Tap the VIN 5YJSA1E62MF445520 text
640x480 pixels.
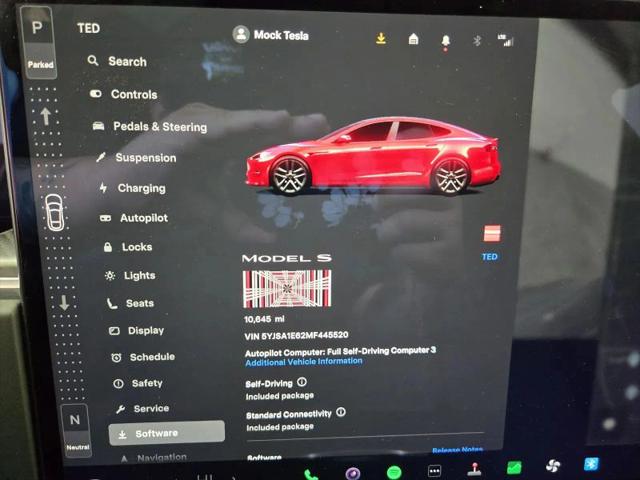[x=296, y=336]
